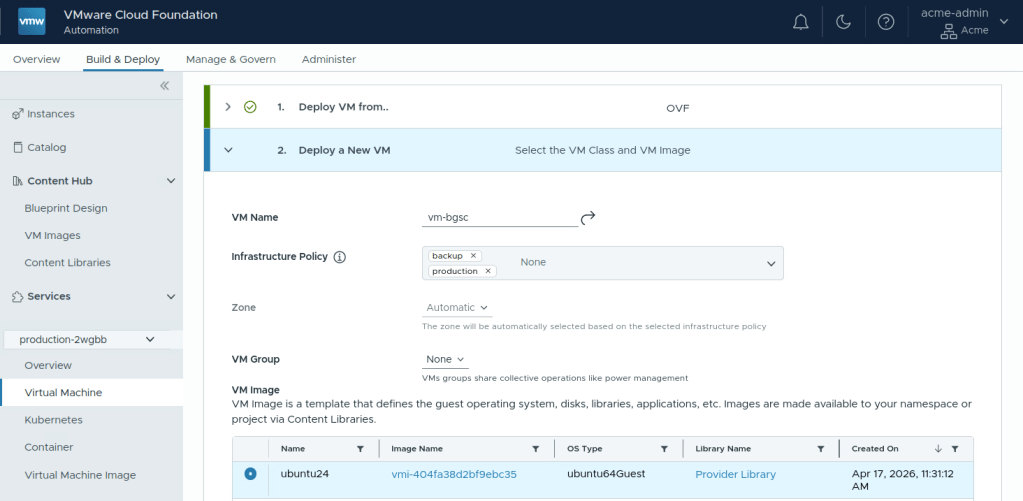
Task: Filter the Image Name column
Action: click(x=536, y=449)
